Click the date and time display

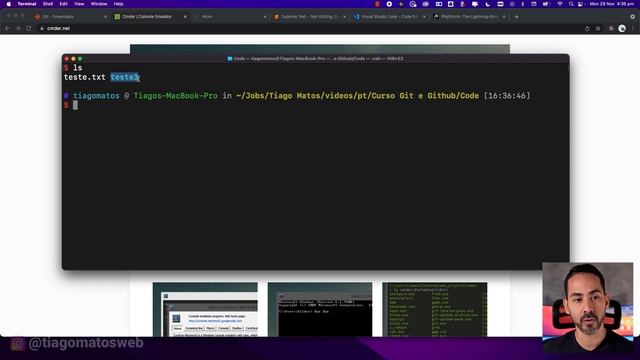(611, 4)
